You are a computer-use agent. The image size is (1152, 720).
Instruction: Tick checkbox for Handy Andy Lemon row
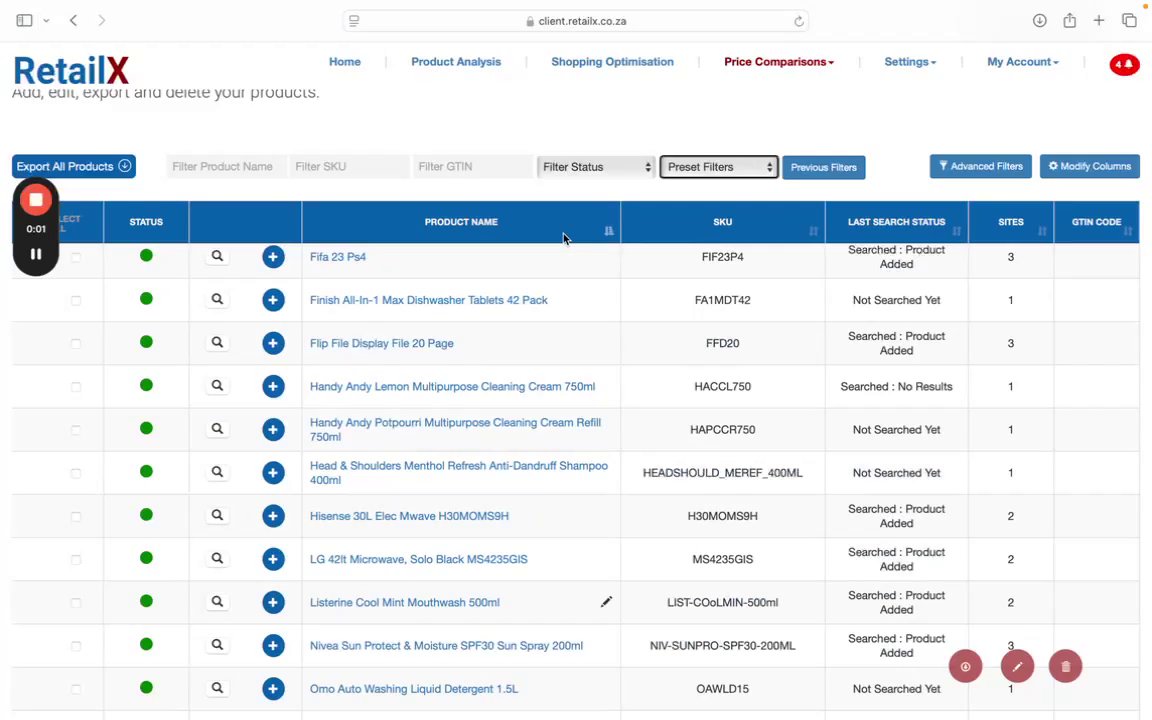pos(76,387)
